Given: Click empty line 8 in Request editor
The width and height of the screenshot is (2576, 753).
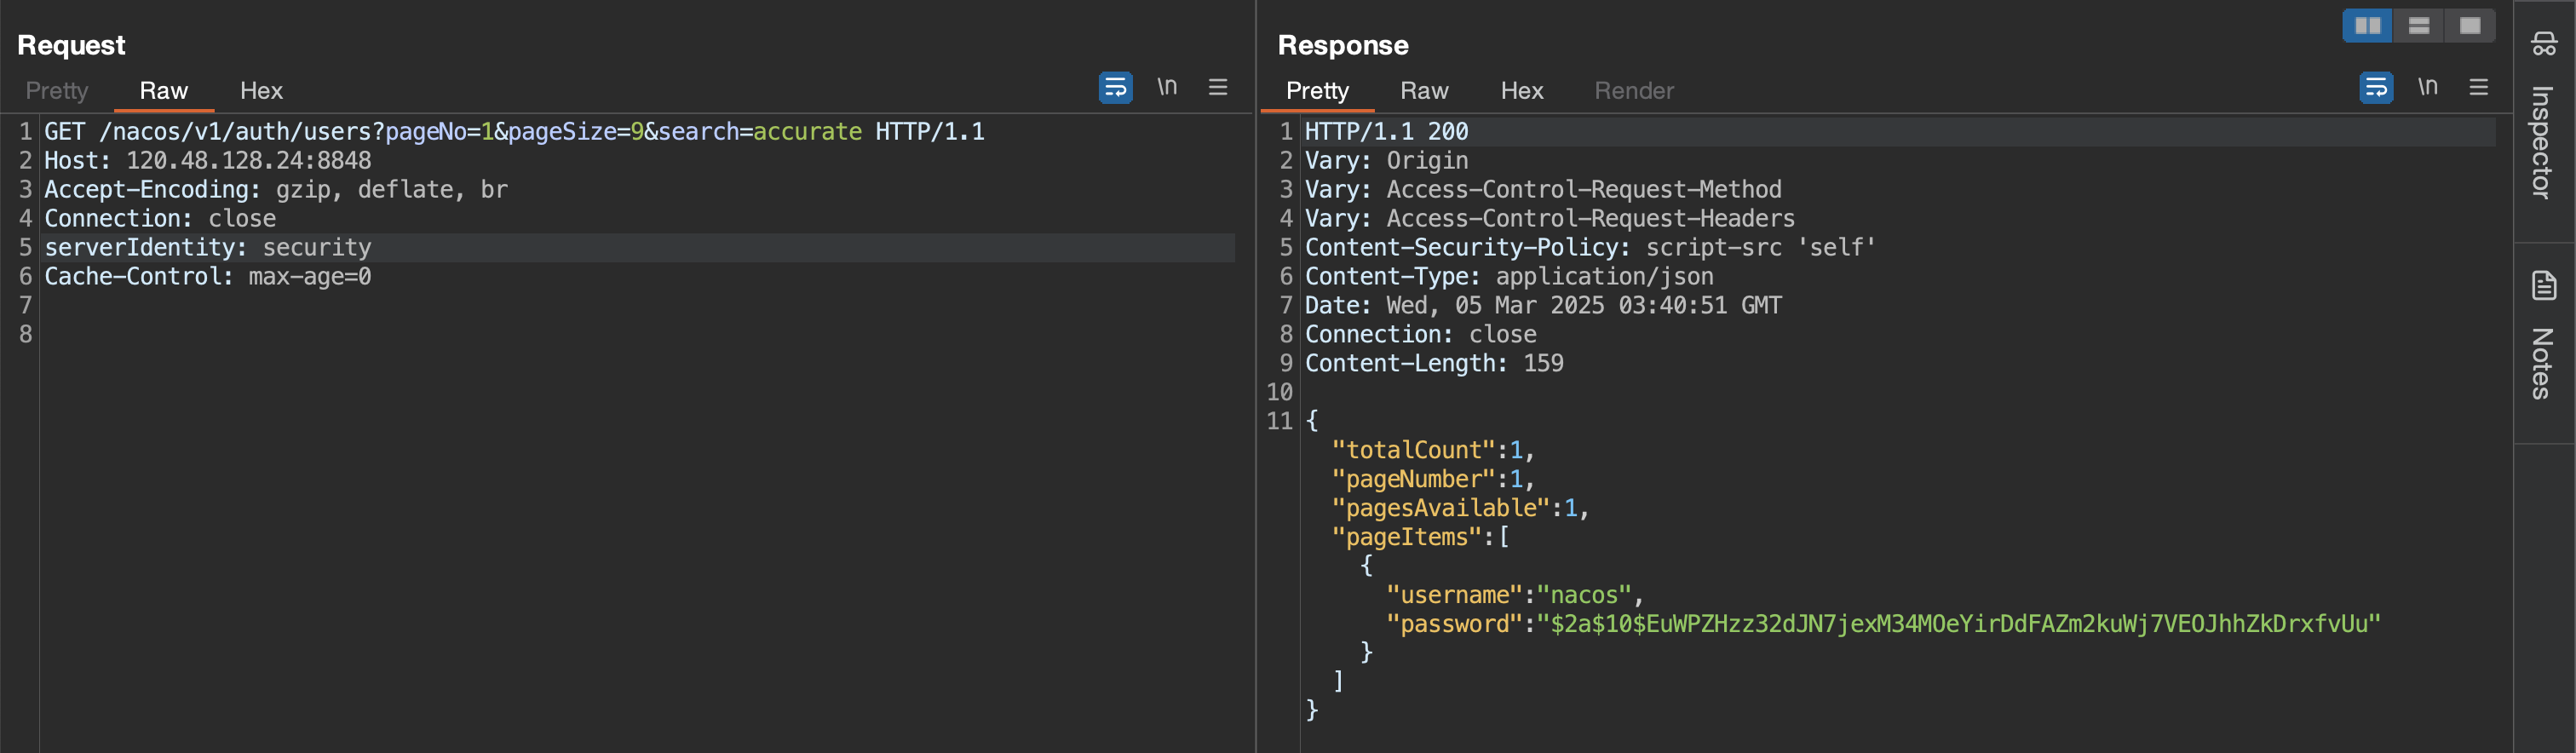Looking at the screenshot, I should [636, 335].
